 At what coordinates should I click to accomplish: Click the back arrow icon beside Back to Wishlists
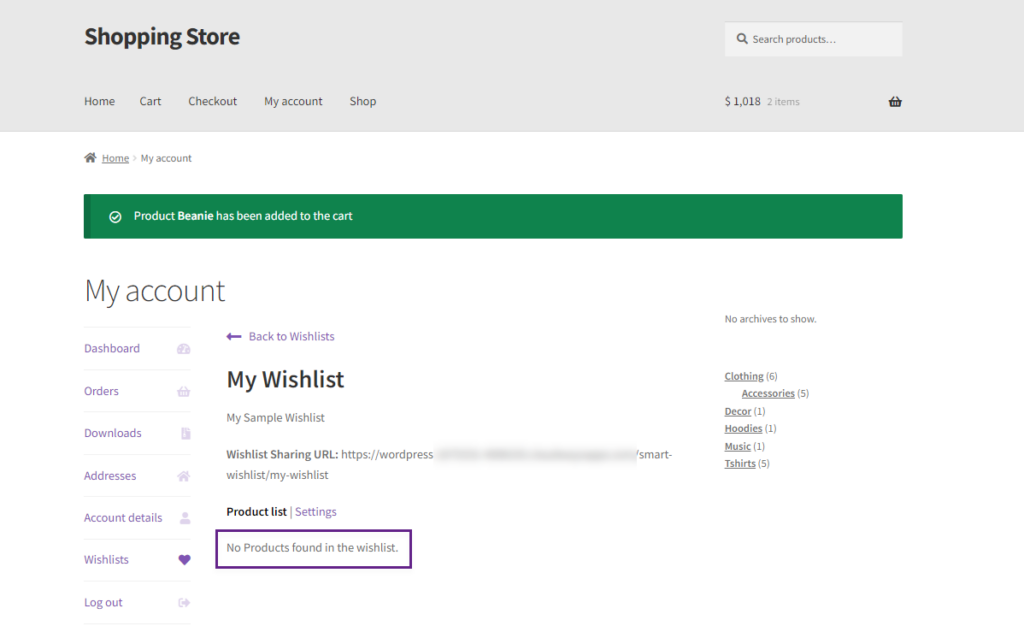tap(234, 336)
